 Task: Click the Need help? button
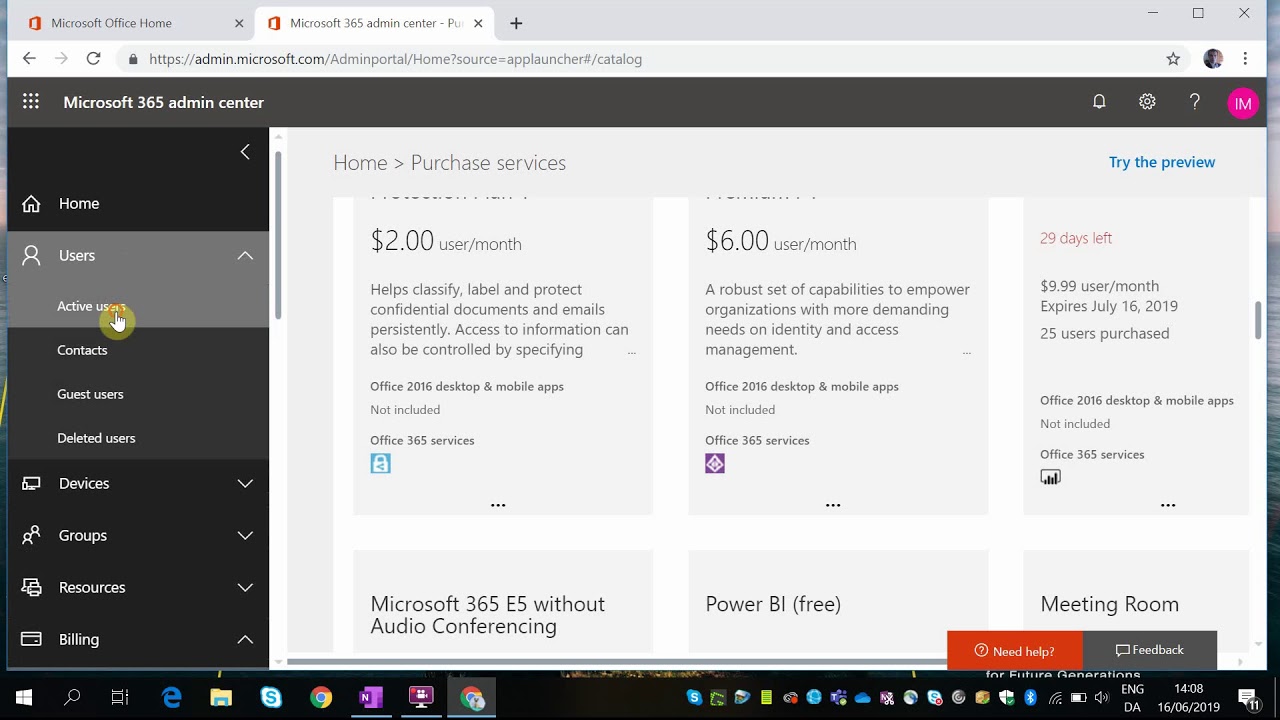tap(1015, 650)
